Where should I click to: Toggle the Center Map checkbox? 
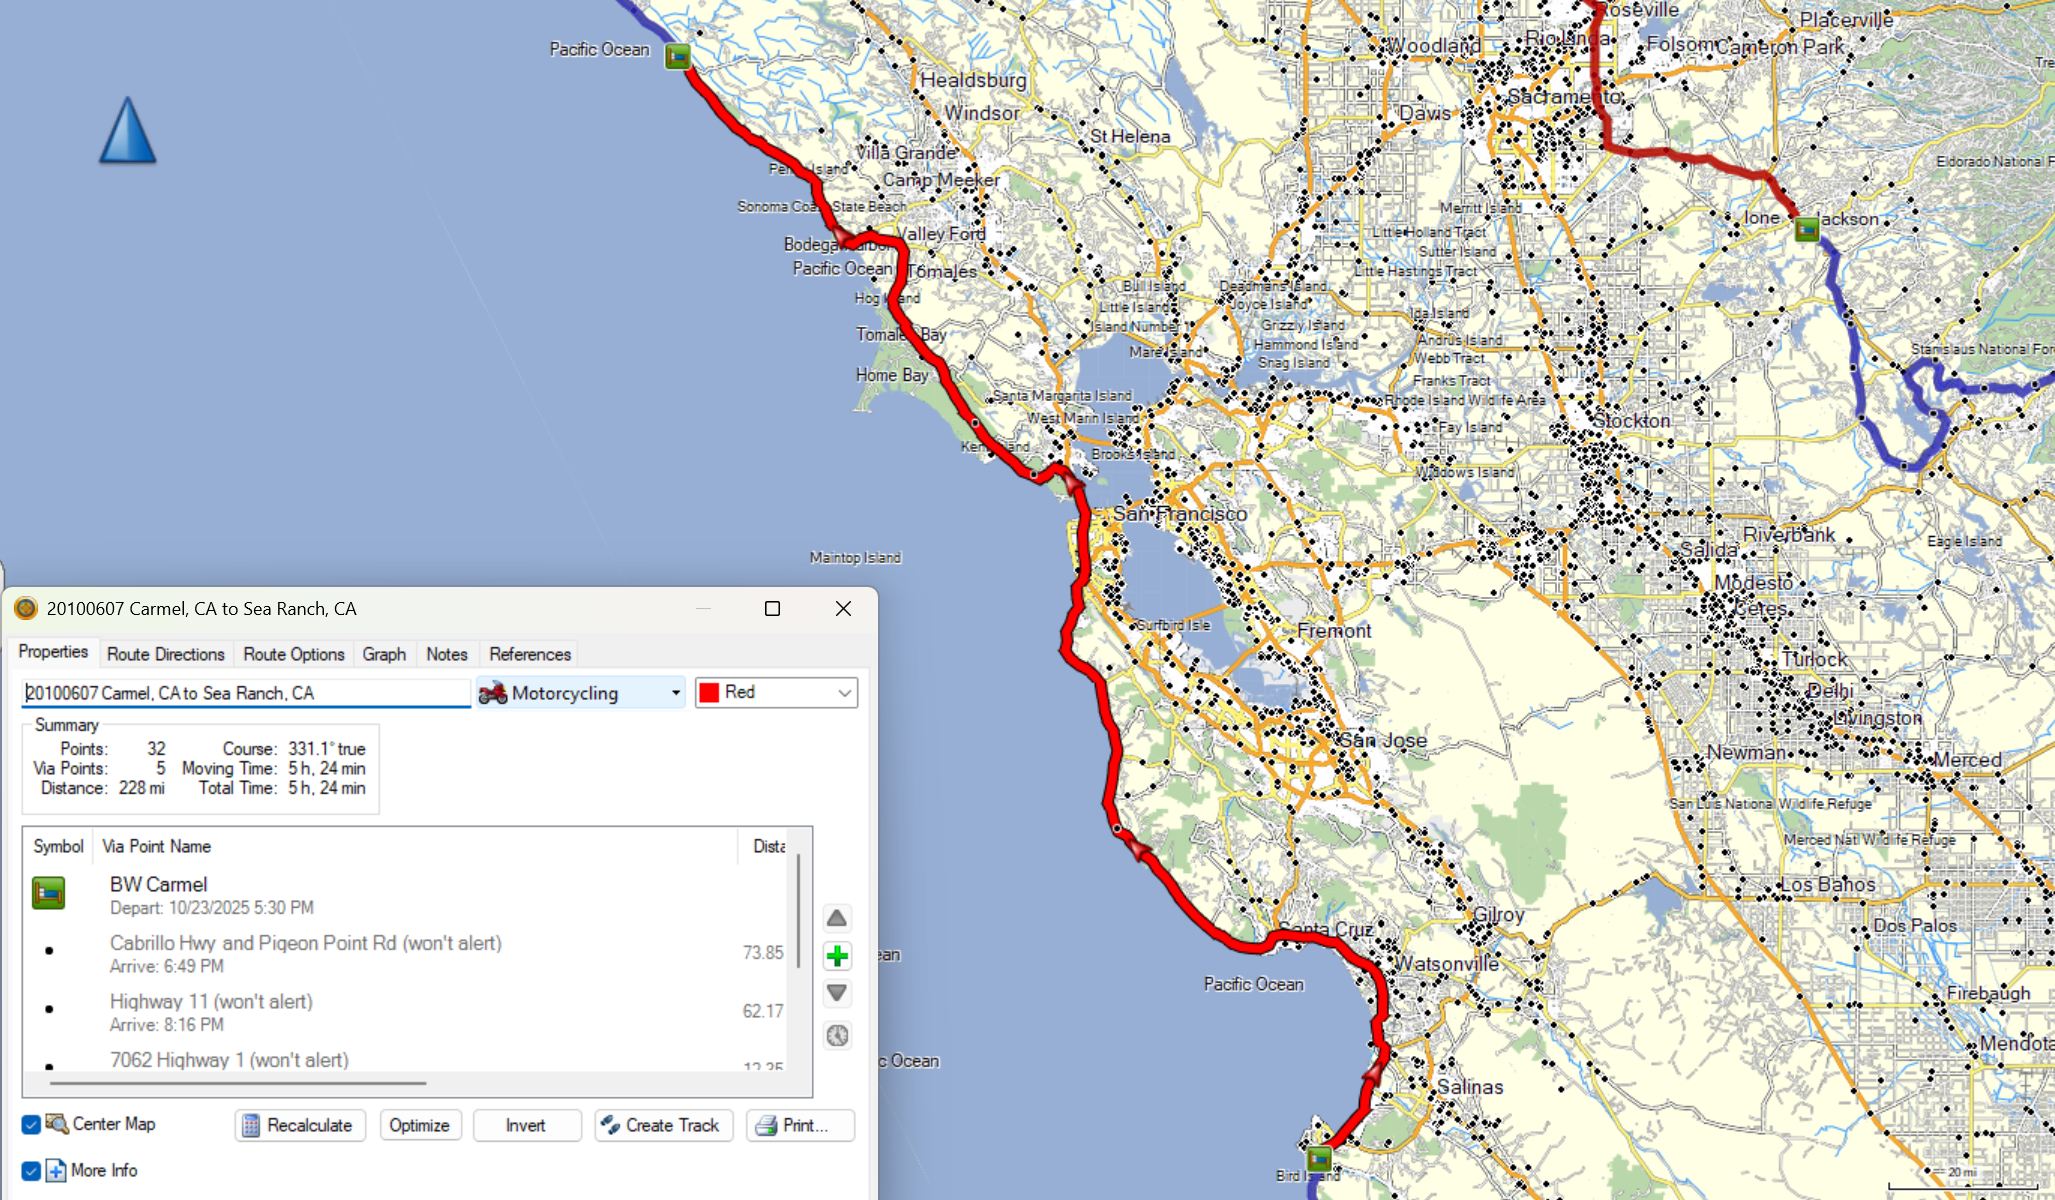tap(31, 1125)
